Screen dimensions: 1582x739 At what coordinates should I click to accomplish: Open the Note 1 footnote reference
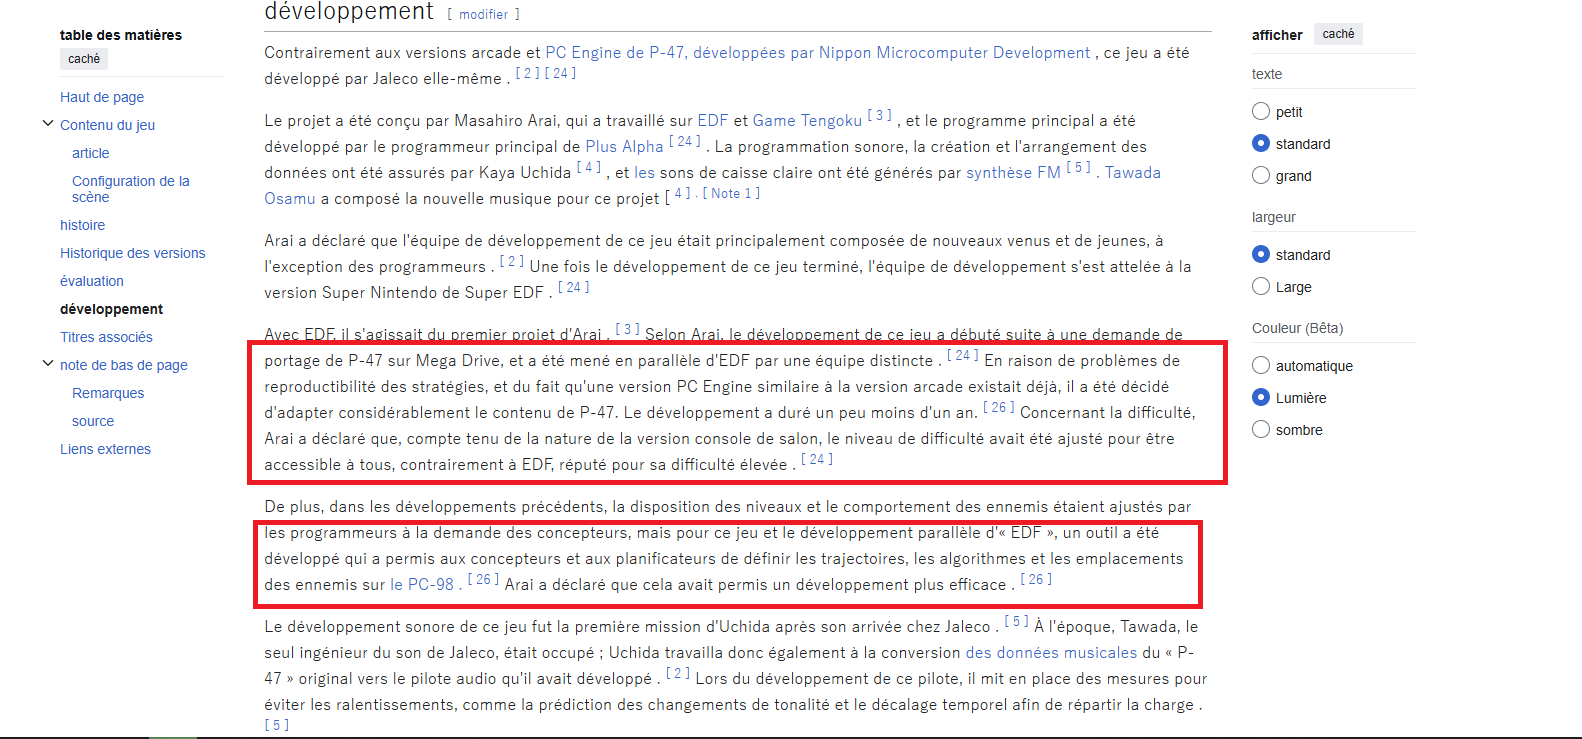[731, 194]
